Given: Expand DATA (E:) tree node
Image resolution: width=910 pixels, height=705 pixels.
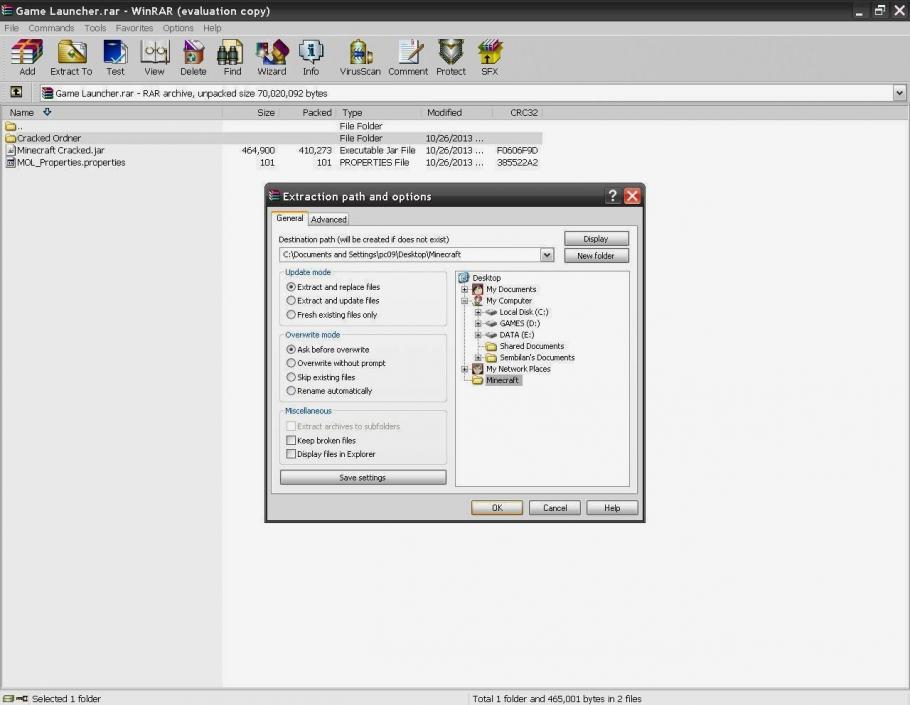Looking at the screenshot, I should [x=478, y=335].
